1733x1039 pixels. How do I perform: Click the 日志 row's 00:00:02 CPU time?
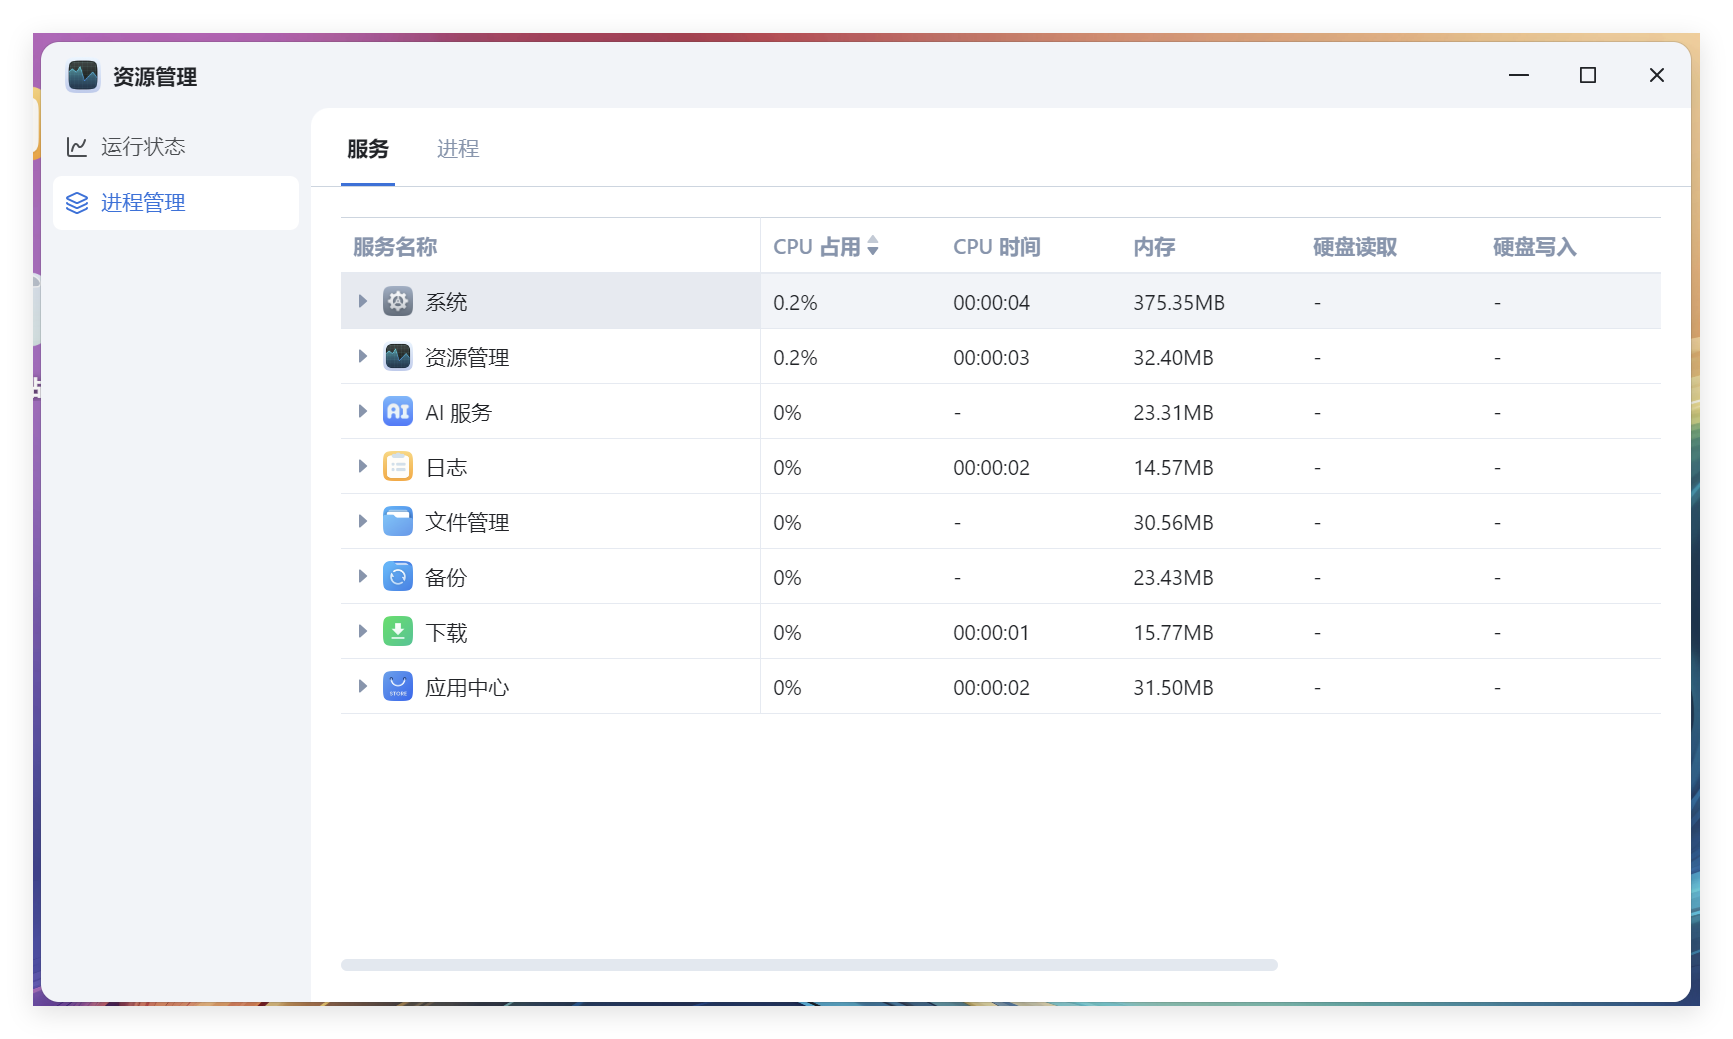click(x=991, y=467)
